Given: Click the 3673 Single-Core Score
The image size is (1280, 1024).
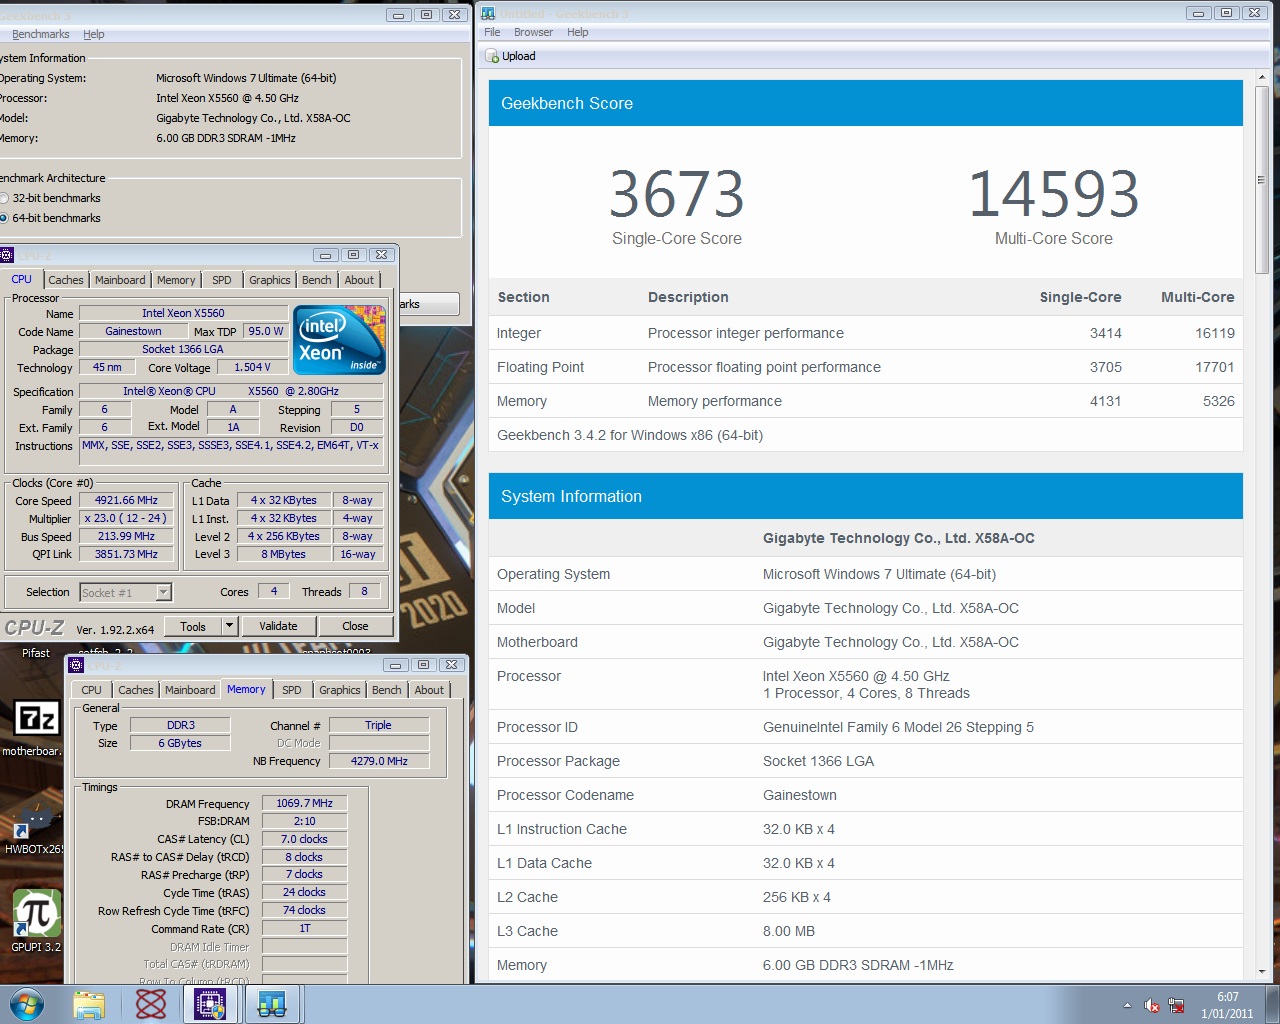Looking at the screenshot, I should pos(677,194).
